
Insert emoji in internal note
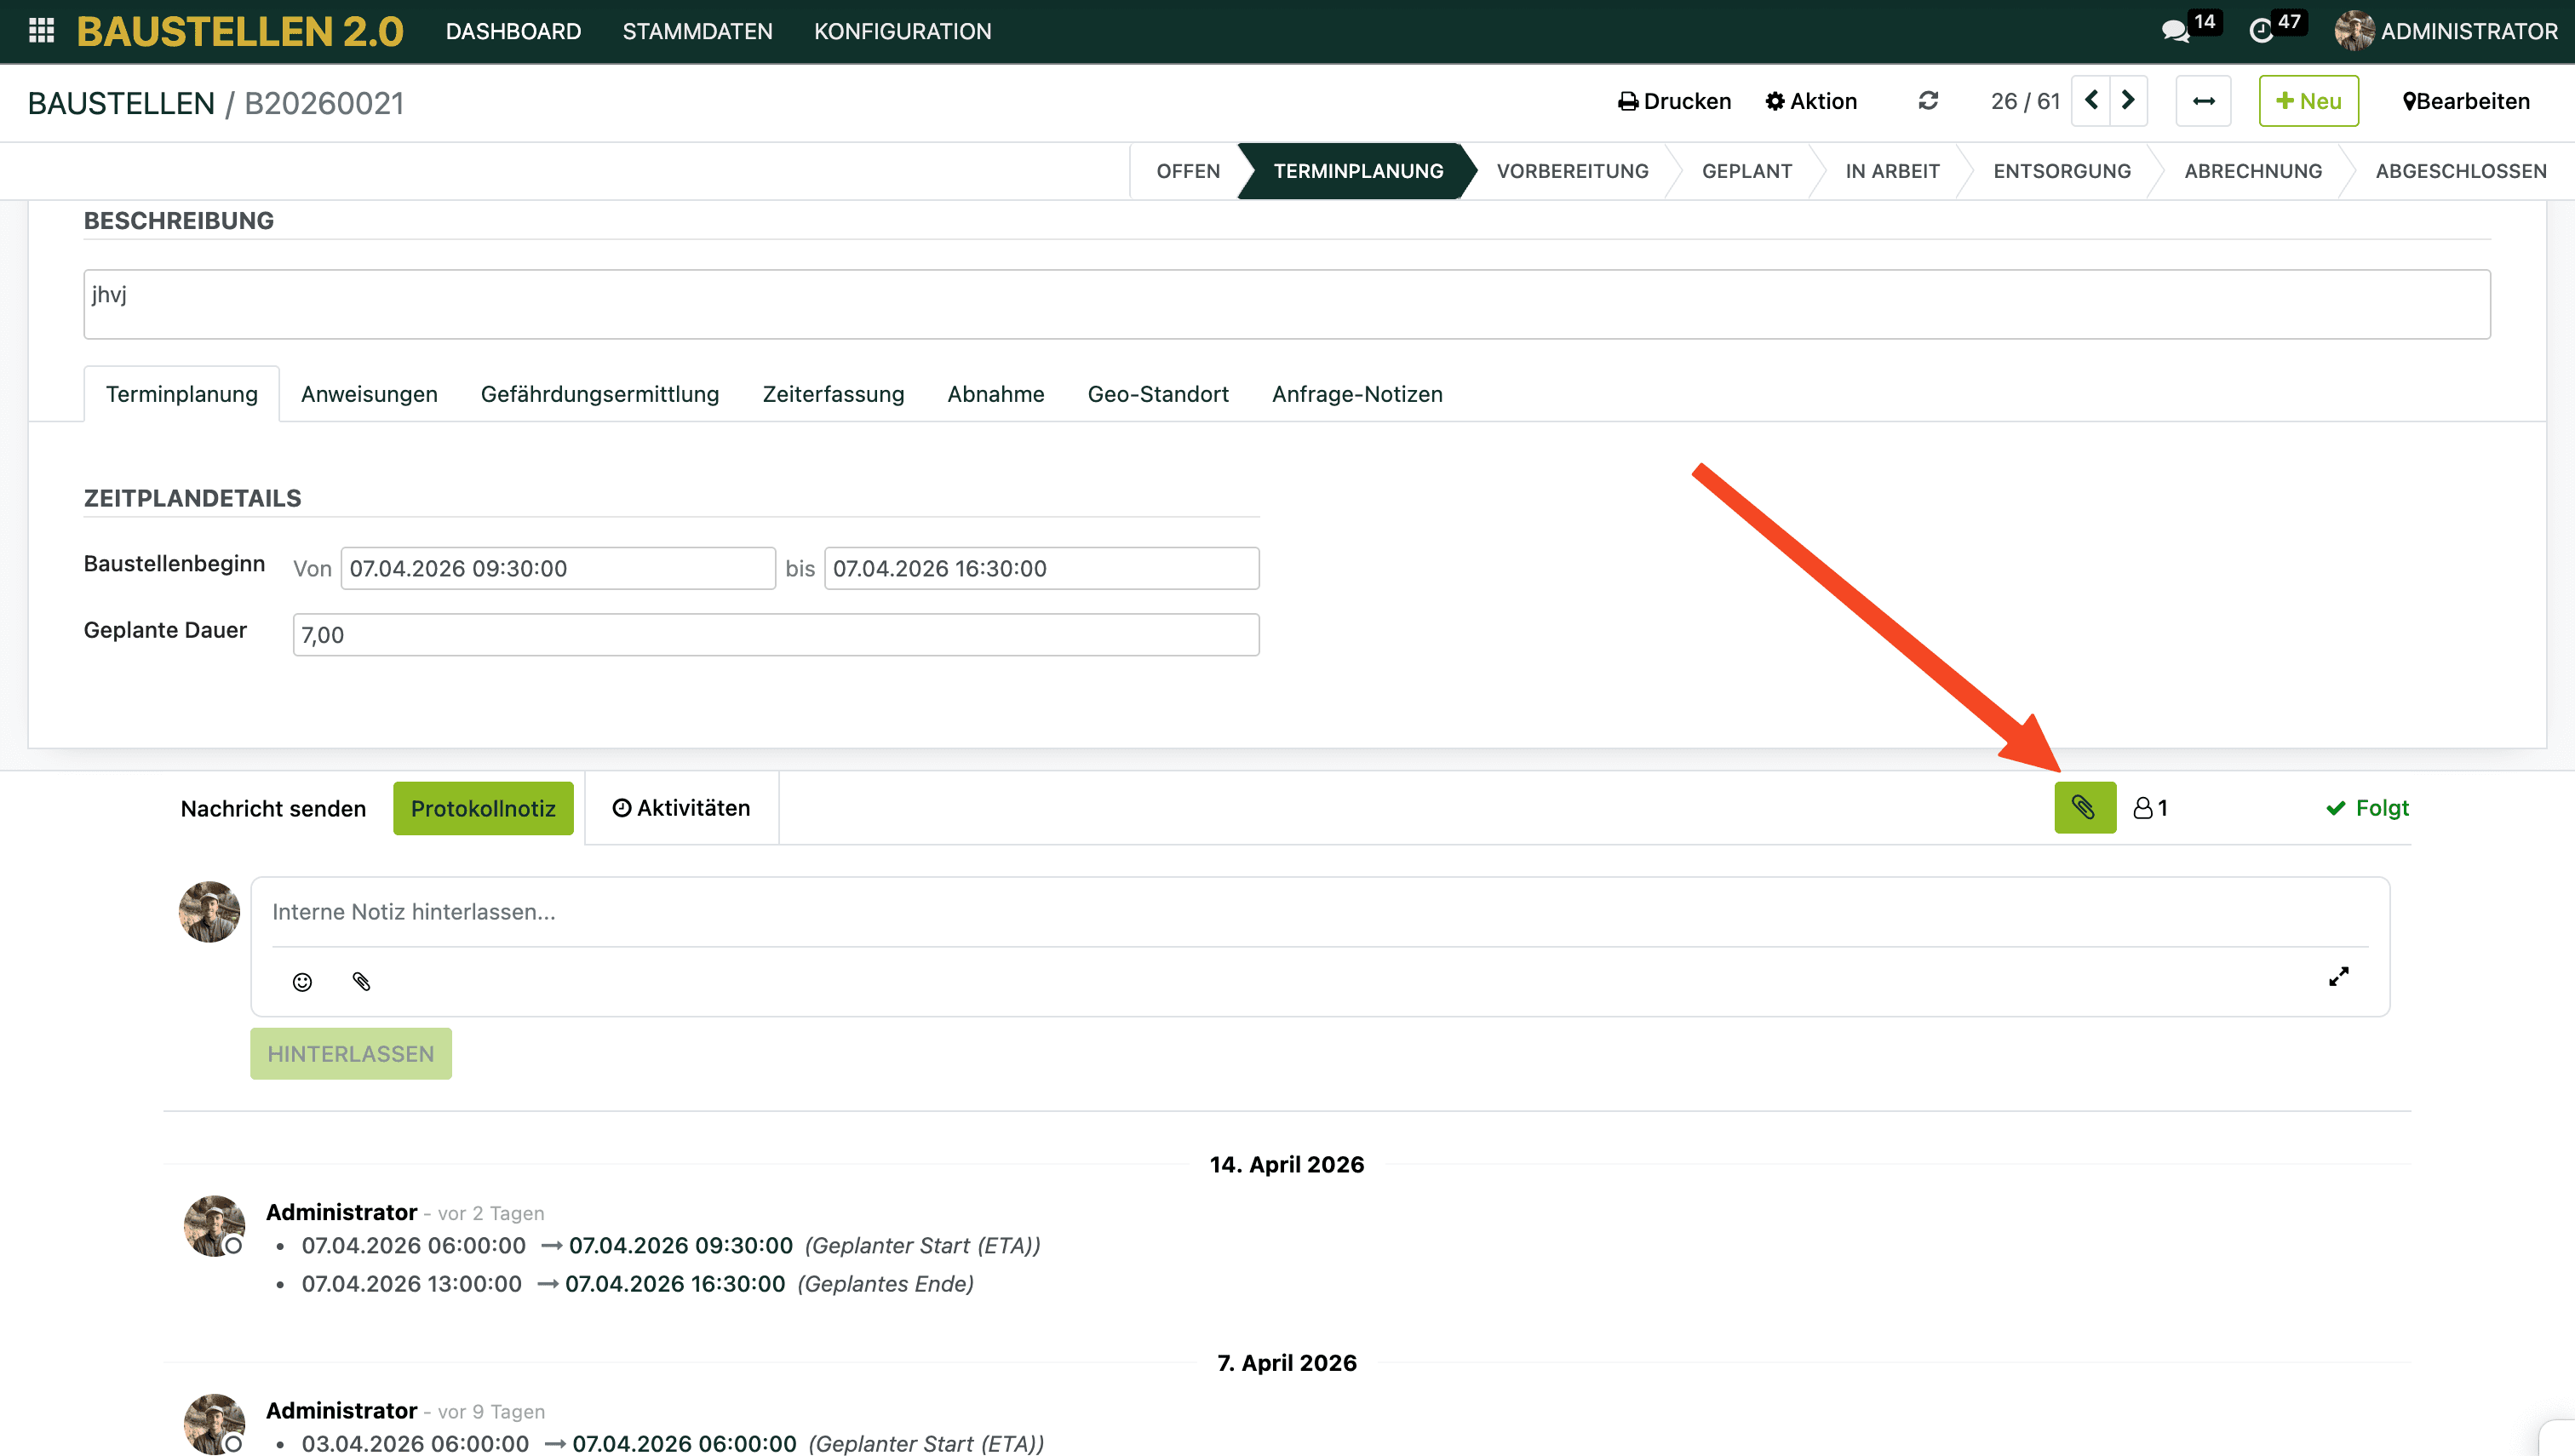(302, 982)
